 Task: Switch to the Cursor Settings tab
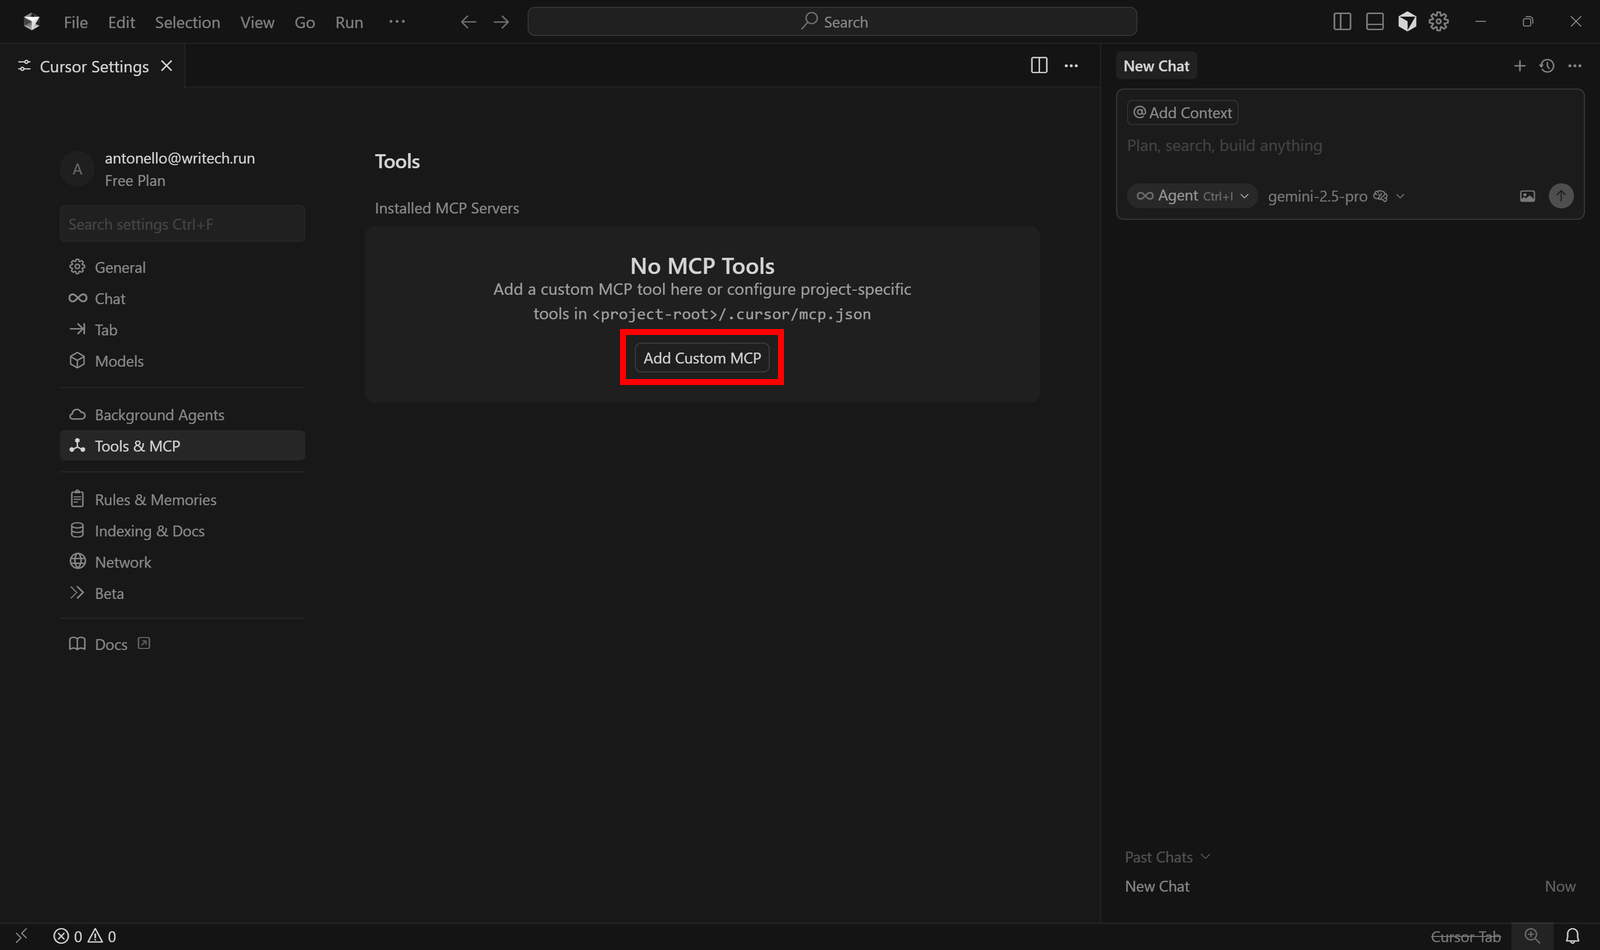point(94,66)
